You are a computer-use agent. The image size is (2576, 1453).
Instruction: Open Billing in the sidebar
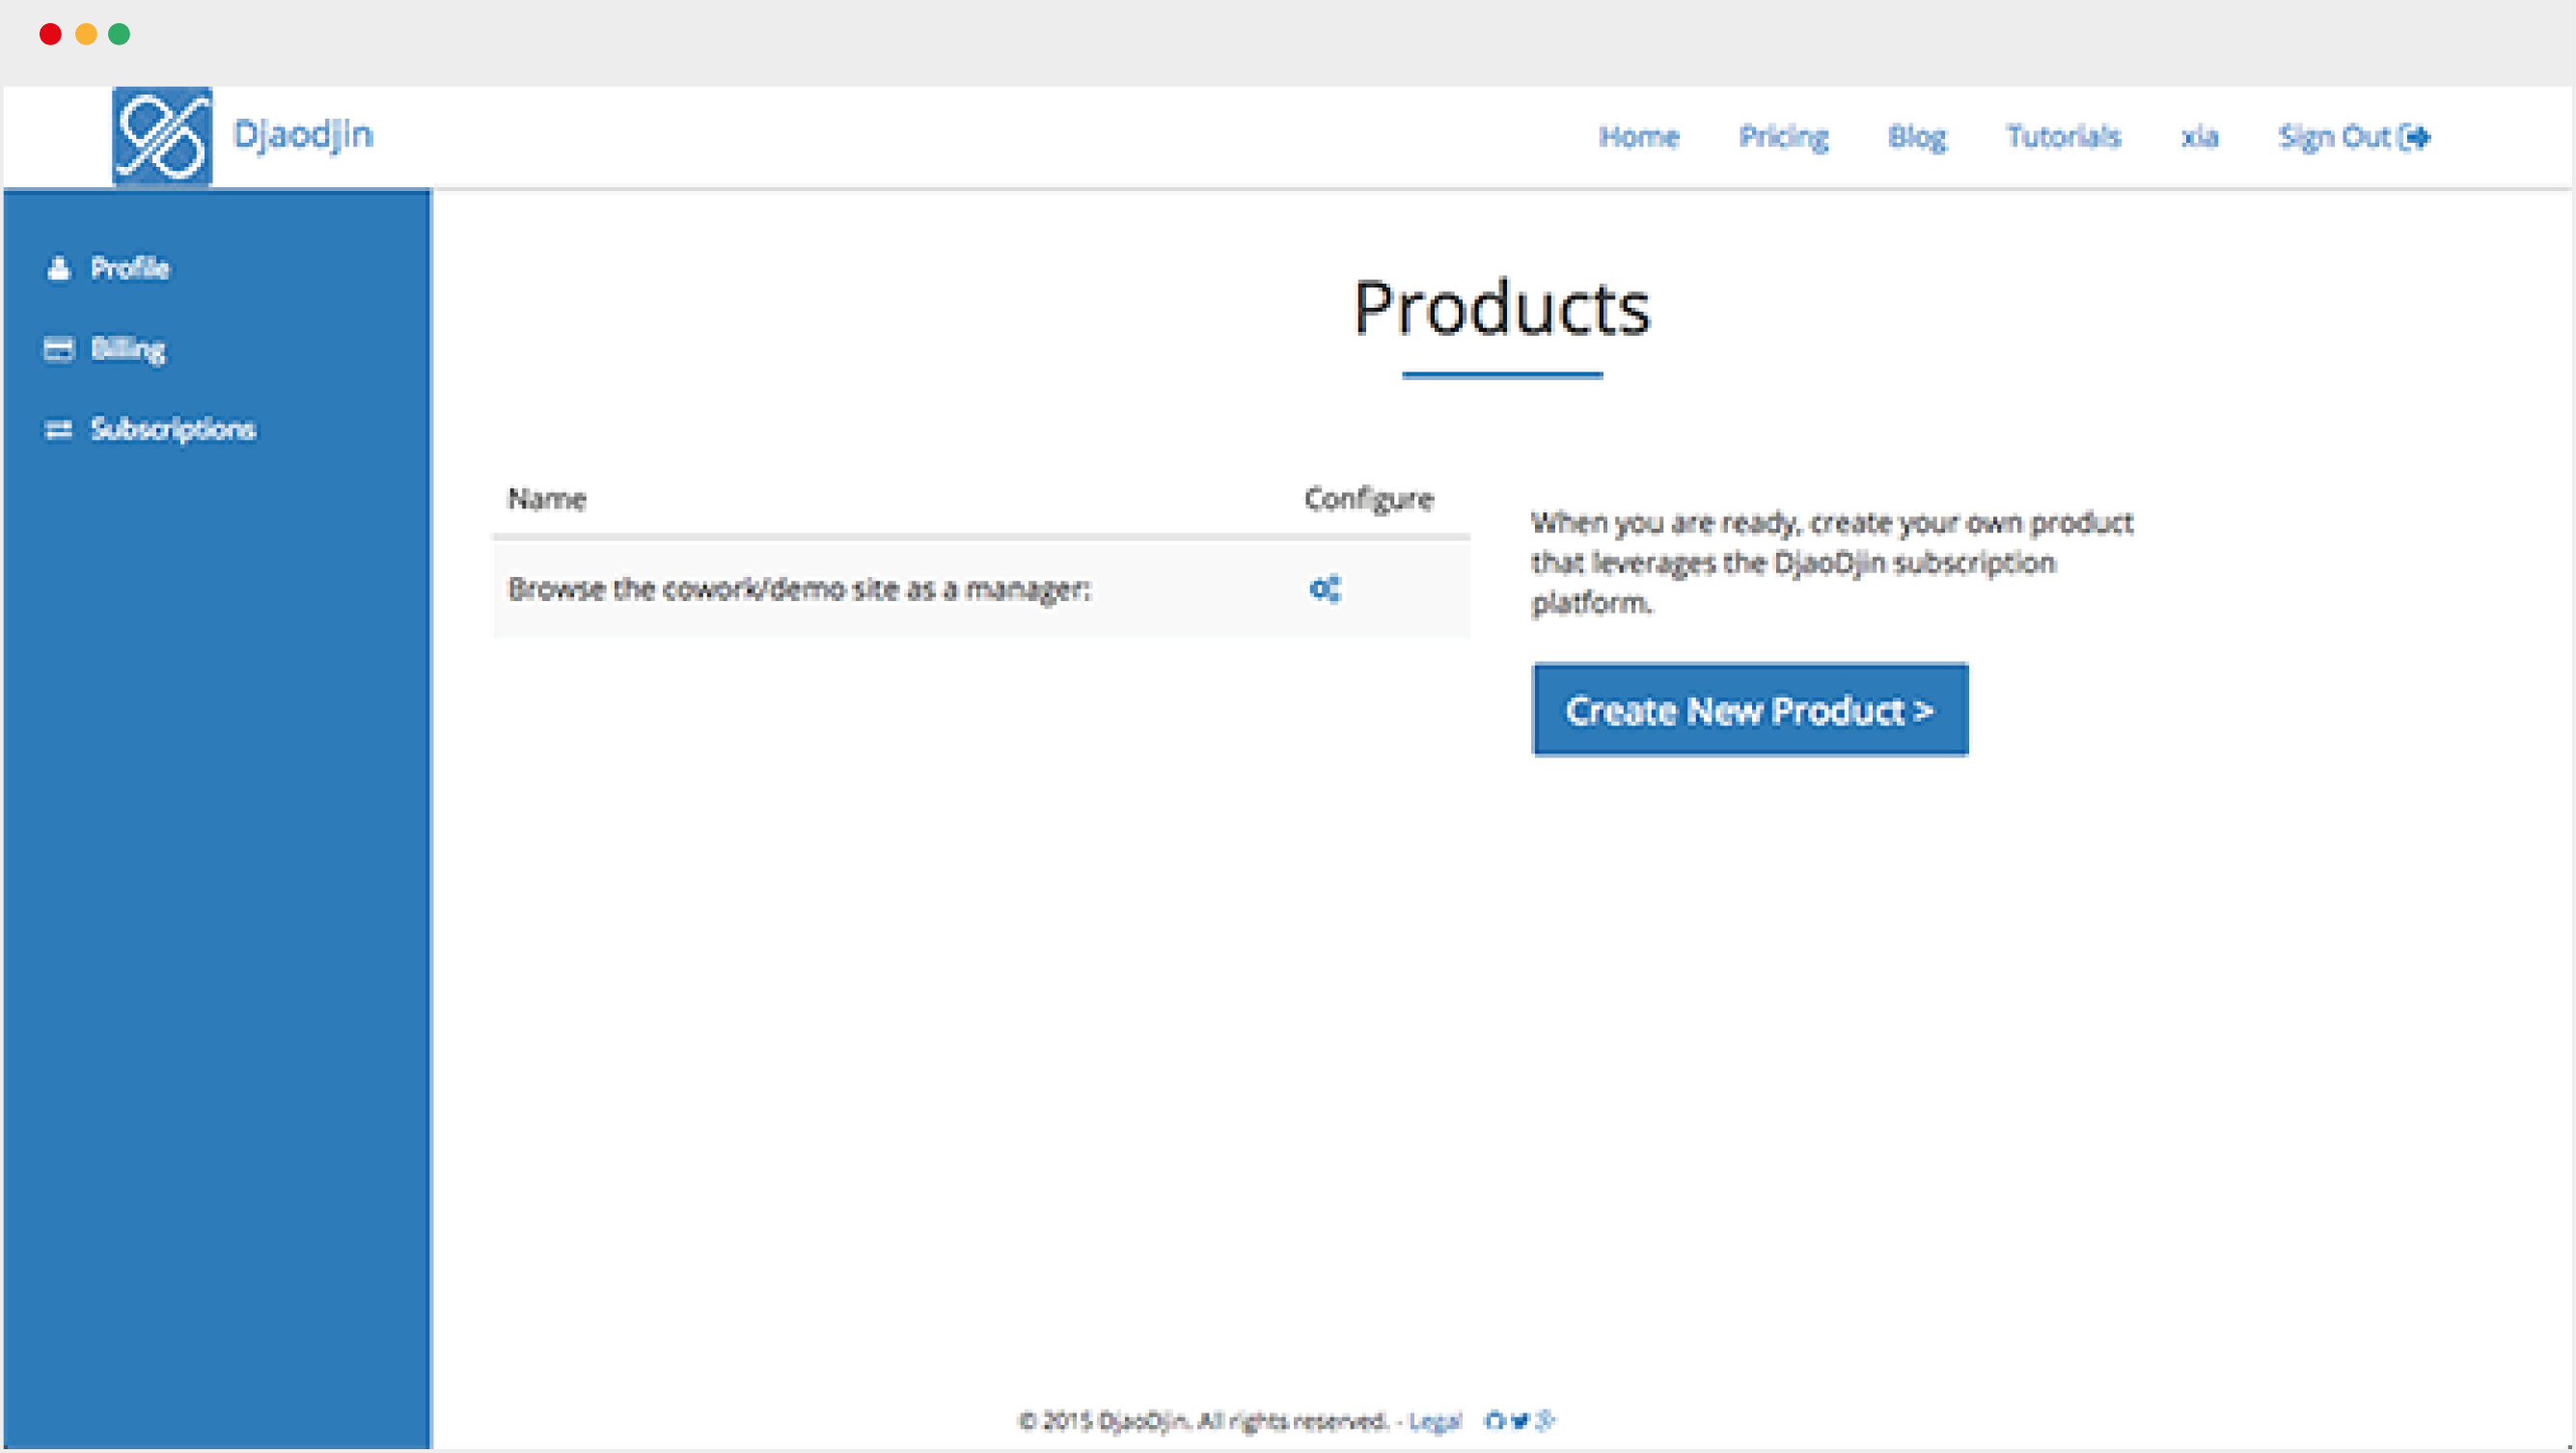(x=128, y=349)
